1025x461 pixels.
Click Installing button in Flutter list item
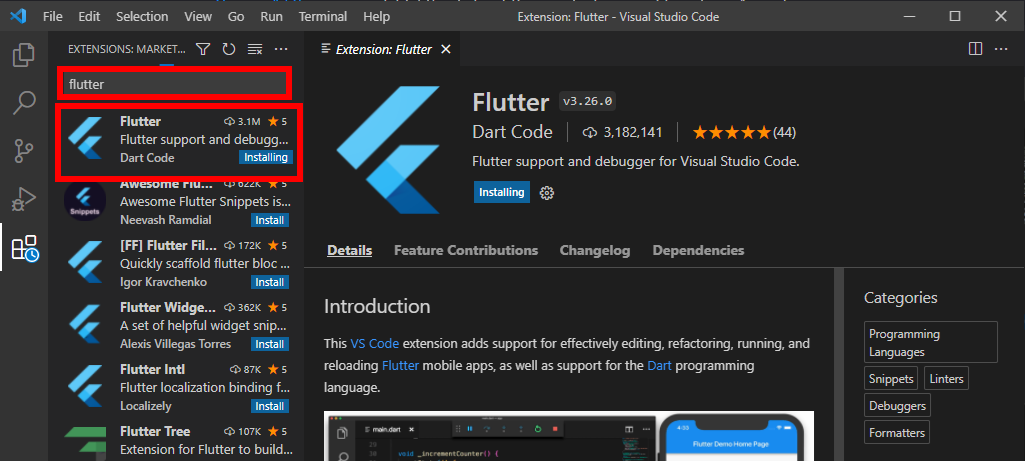pyautogui.click(x=265, y=158)
